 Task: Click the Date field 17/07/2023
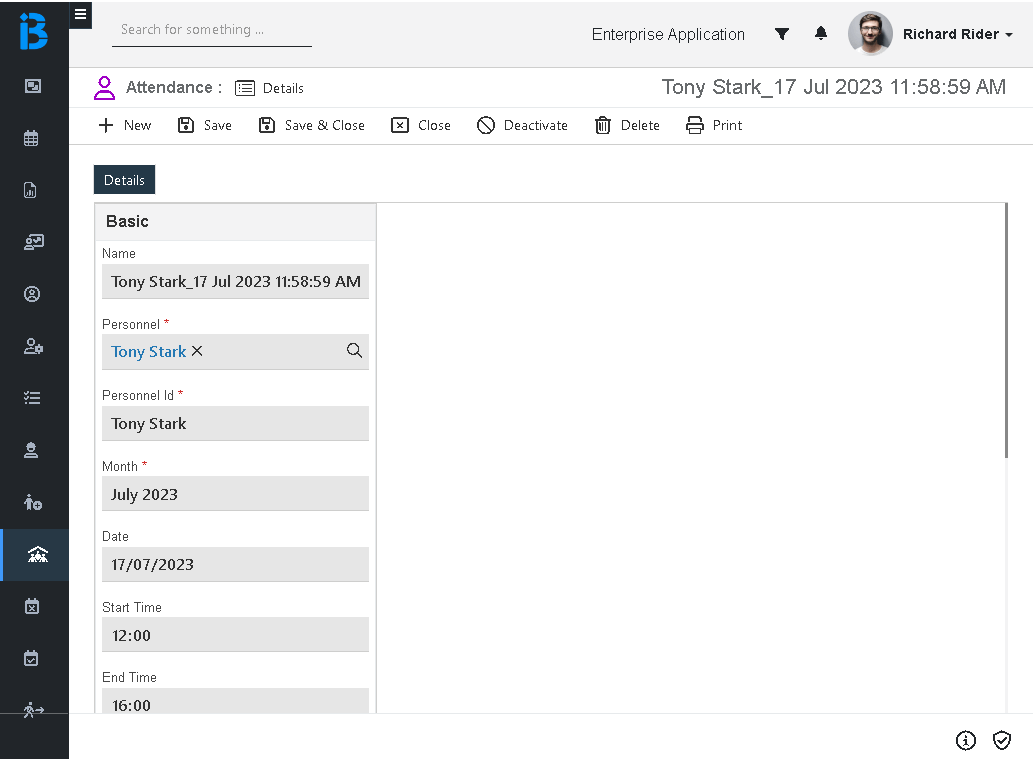235,564
